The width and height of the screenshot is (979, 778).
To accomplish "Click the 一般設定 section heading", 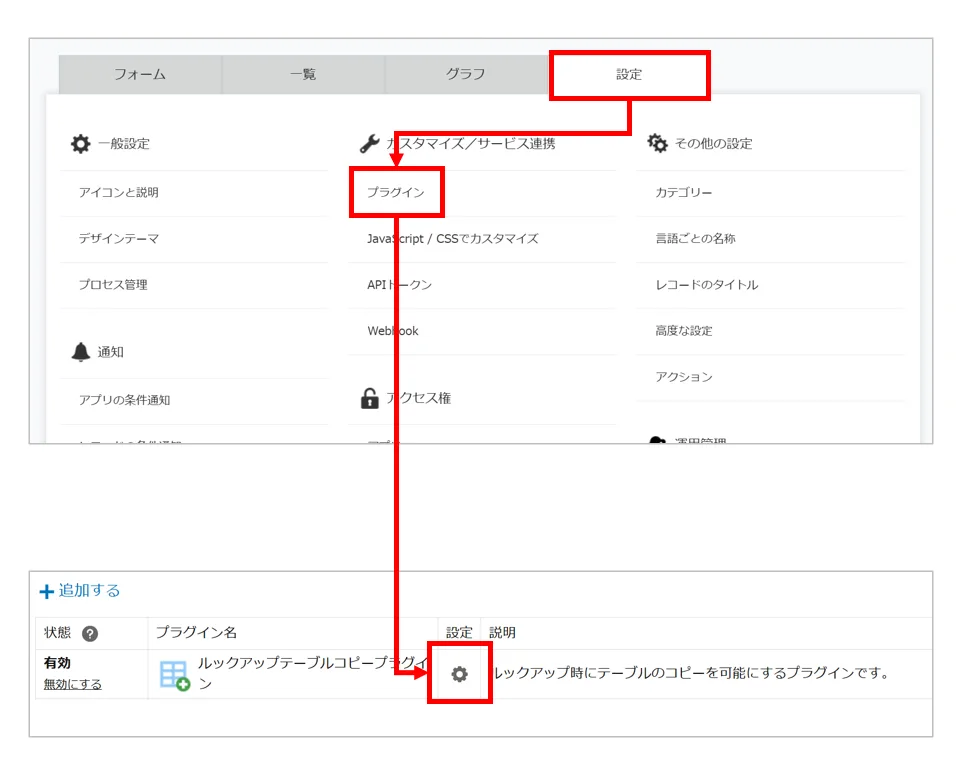I will pyautogui.click(x=124, y=144).
